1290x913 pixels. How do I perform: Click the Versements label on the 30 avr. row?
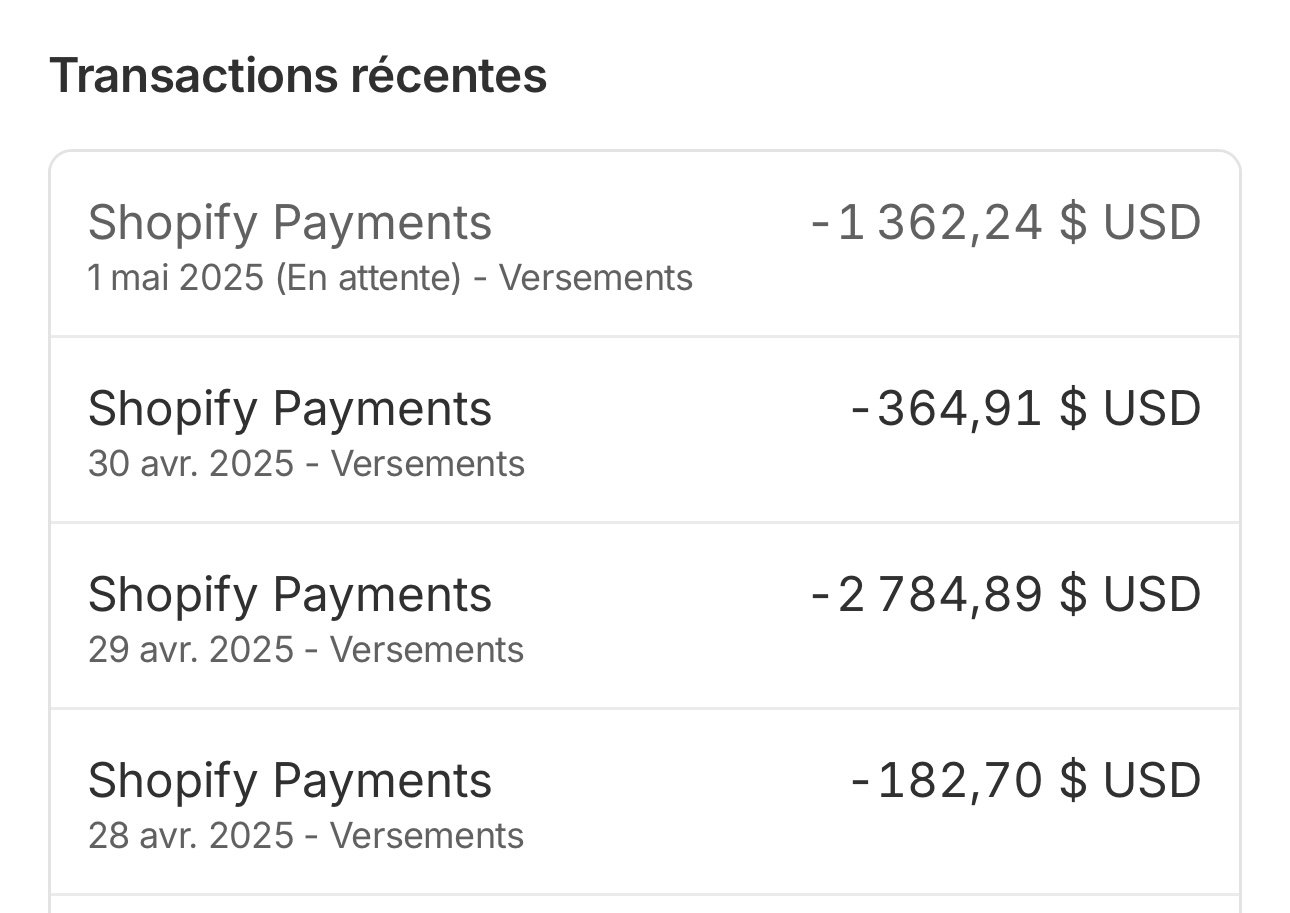(428, 463)
